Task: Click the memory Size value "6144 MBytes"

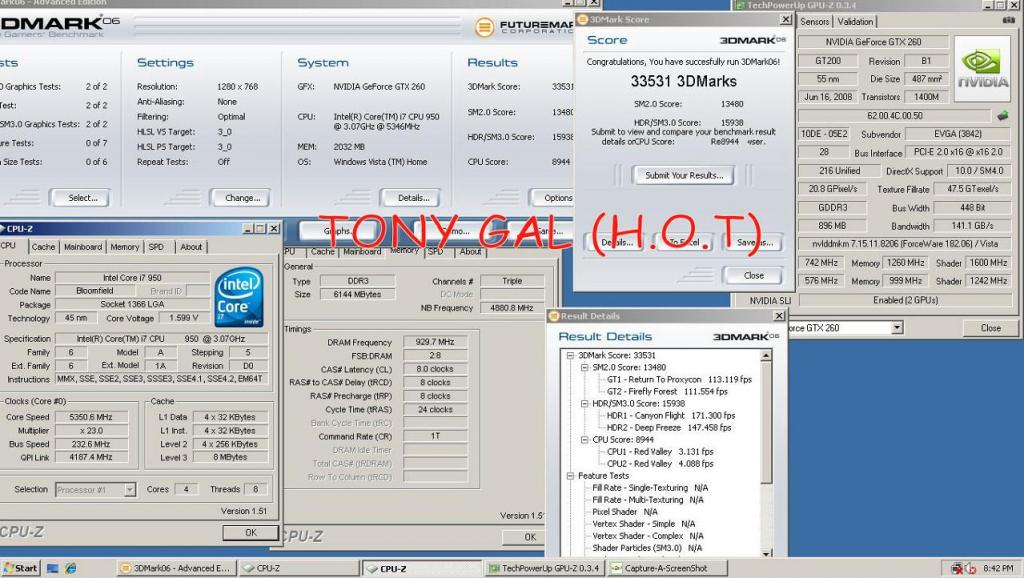Action: click(357, 295)
